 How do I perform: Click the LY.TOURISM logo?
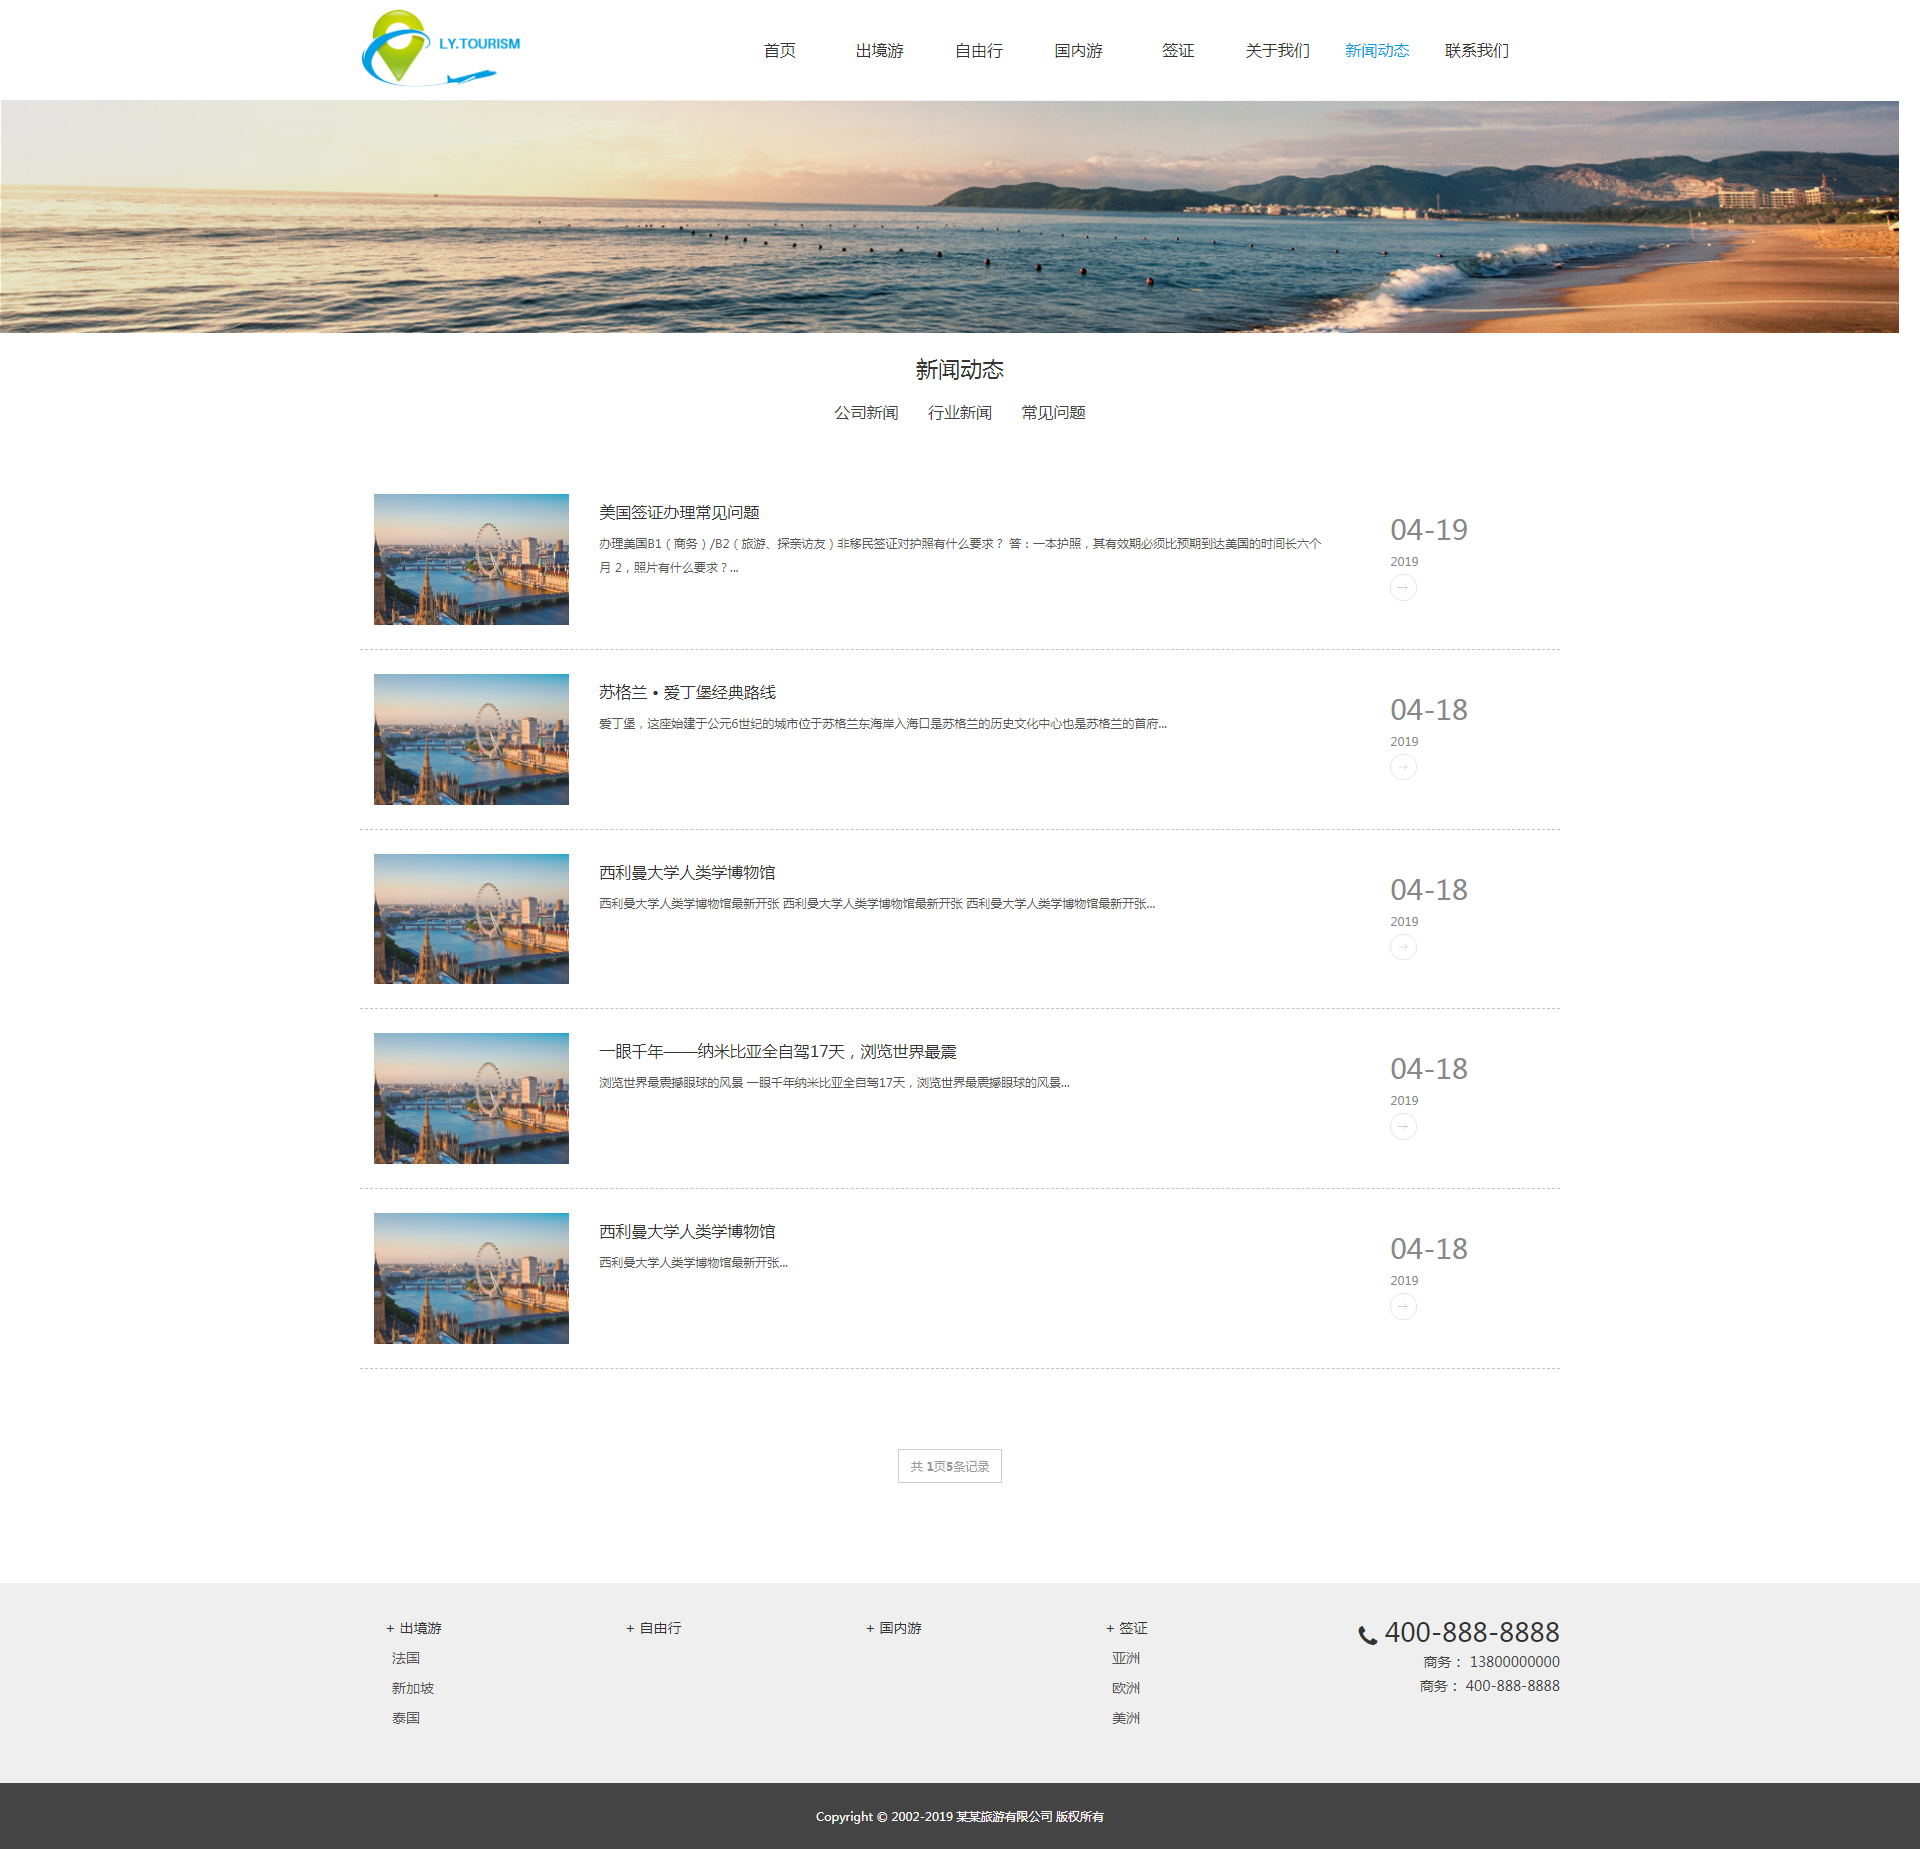[440, 49]
